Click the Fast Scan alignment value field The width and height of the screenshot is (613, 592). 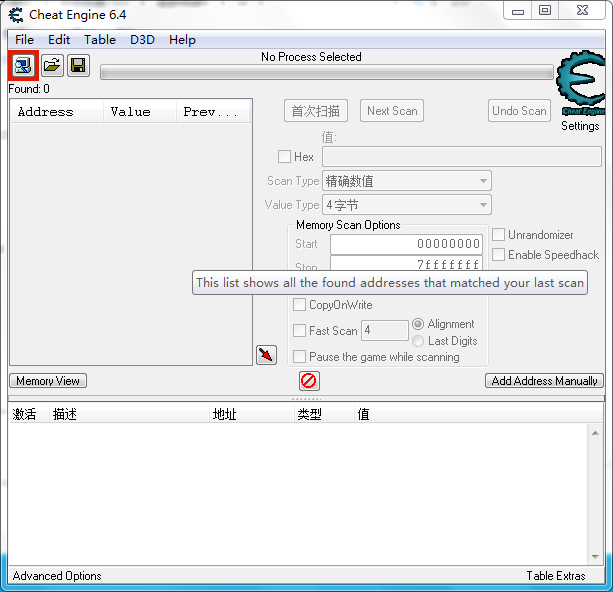pyautogui.click(x=385, y=330)
